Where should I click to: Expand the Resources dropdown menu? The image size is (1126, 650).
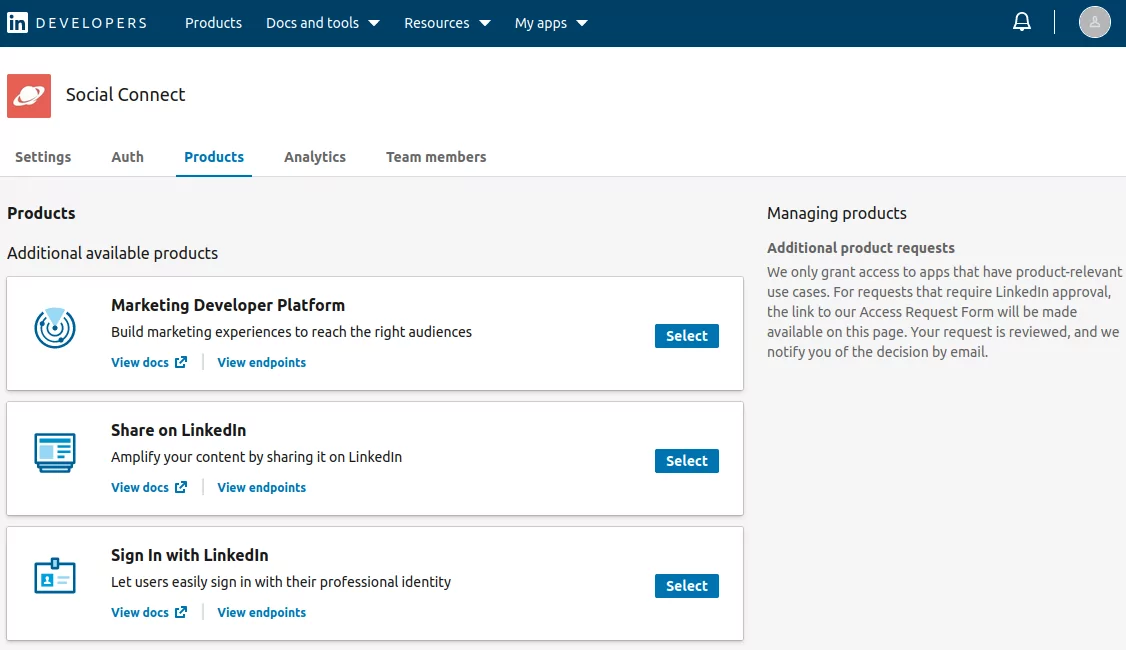click(447, 23)
